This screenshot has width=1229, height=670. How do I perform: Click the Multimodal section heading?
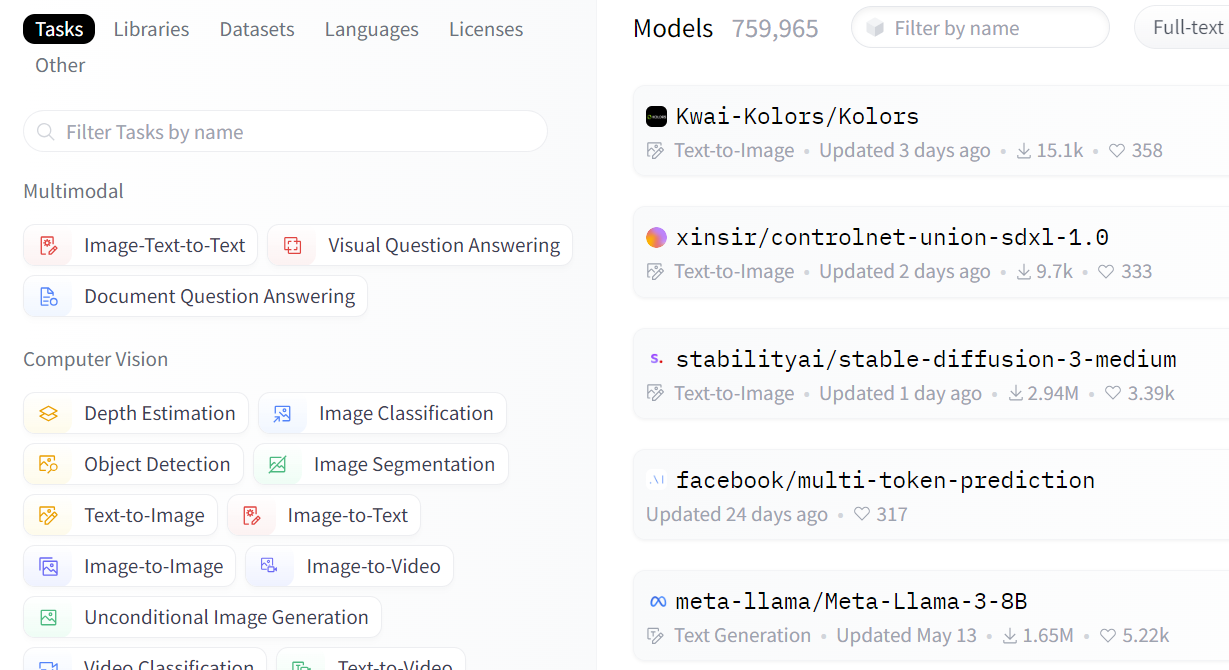click(x=74, y=191)
